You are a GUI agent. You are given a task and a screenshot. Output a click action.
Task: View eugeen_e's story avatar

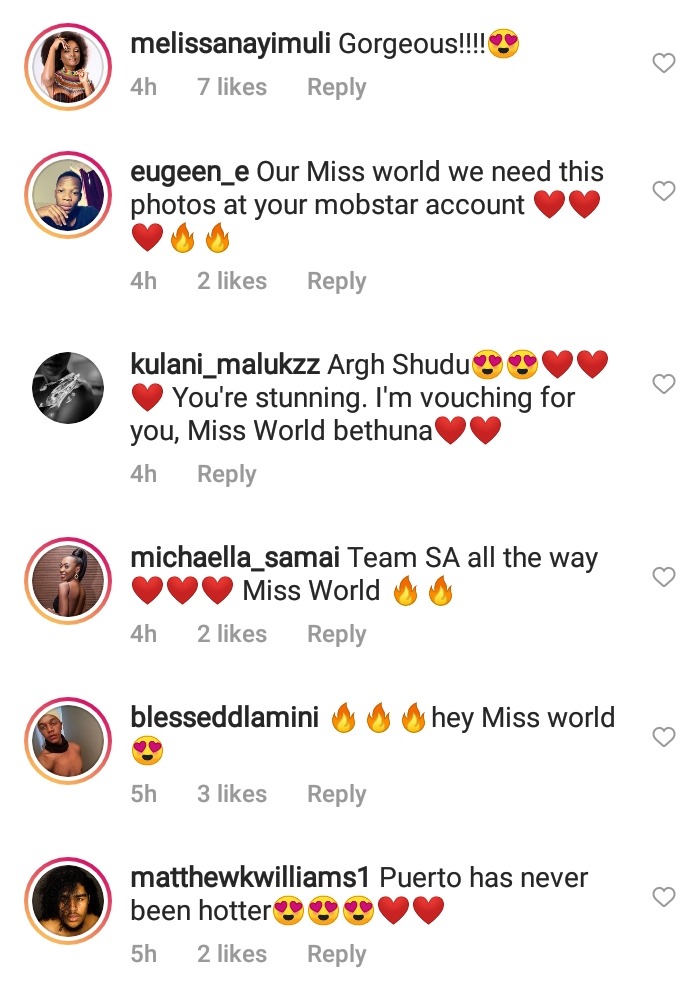click(x=68, y=195)
